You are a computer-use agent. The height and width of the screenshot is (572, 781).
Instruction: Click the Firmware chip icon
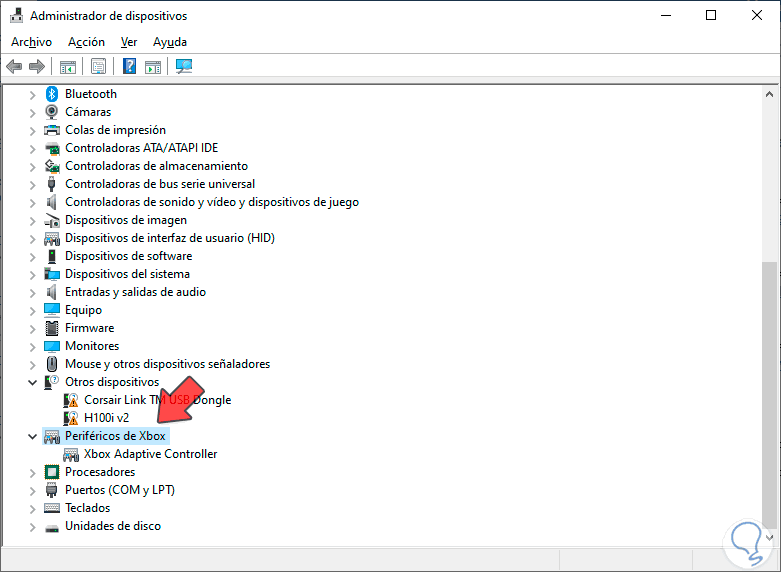point(52,328)
